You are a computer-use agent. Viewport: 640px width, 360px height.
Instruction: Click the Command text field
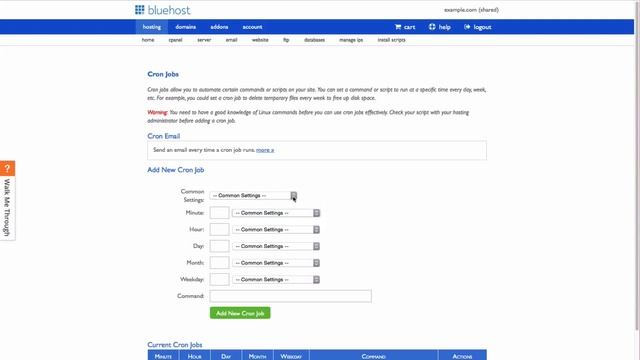[x=291, y=296]
